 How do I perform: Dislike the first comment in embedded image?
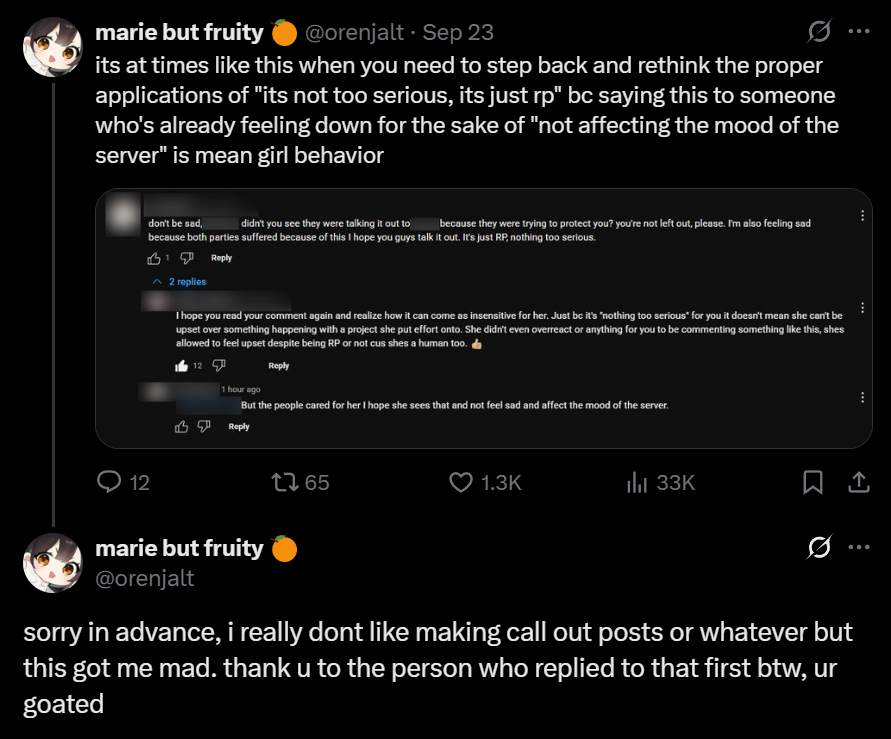point(186,258)
